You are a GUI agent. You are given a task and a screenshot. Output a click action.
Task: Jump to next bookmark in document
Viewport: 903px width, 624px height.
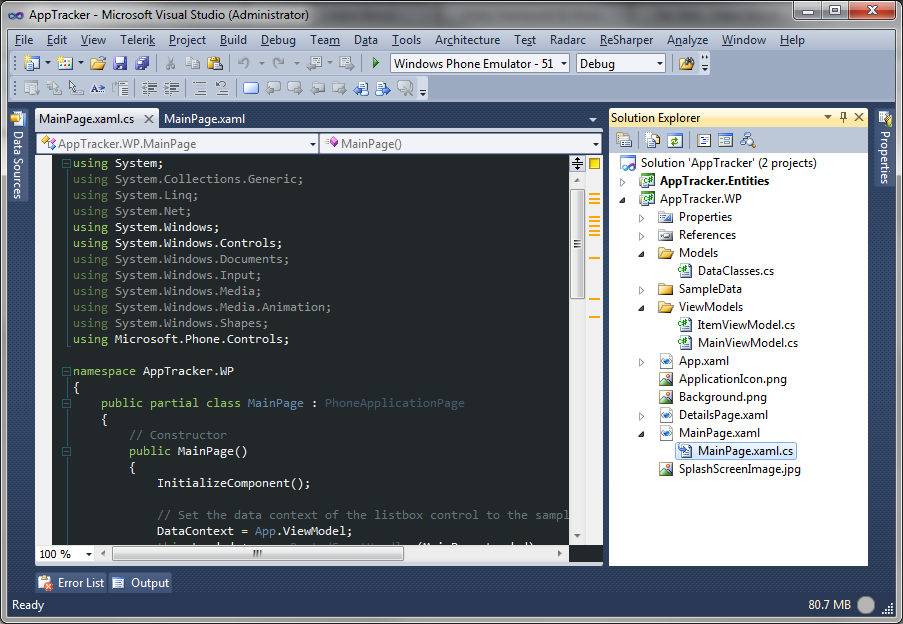tap(383, 88)
